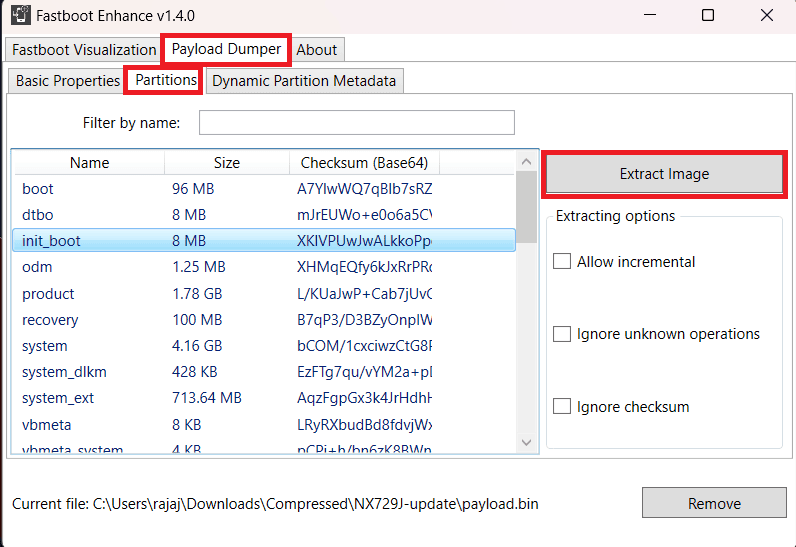Maximize the Fastboot Enhance window
Viewport: 796px width, 547px height.
(708, 15)
